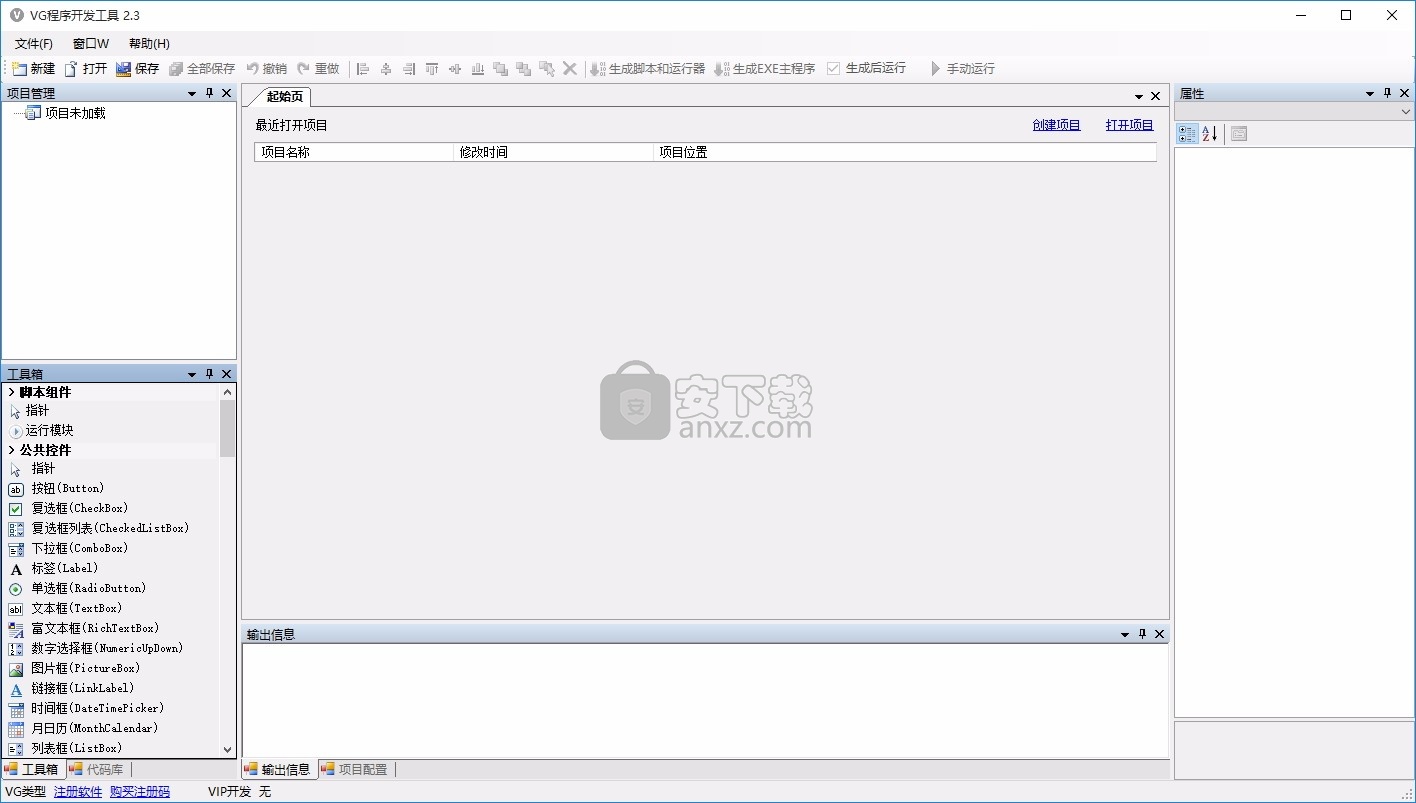Click the 购买注册码 link
The height and width of the screenshot is (803, 1416).
pyautogui.click(x=140, y=792)
